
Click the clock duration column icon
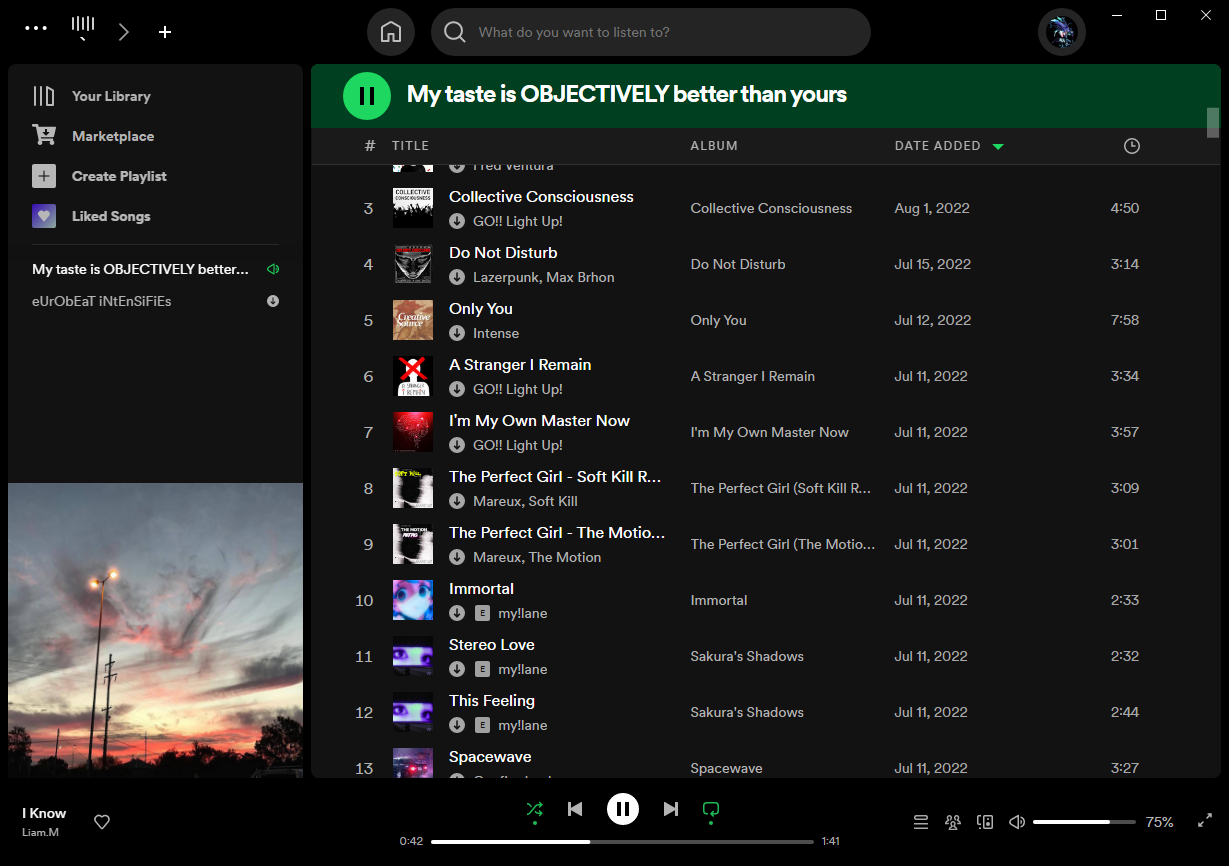click(1131, 146)
